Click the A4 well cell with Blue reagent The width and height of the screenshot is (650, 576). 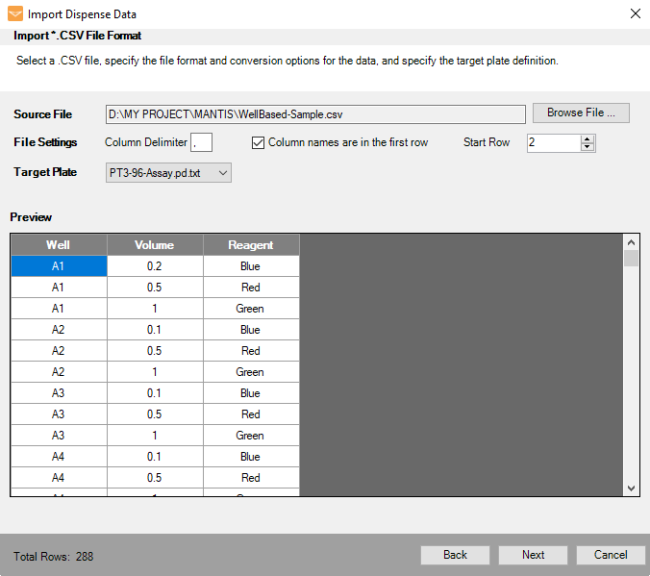pyautogui.click(x=59, y=456)
